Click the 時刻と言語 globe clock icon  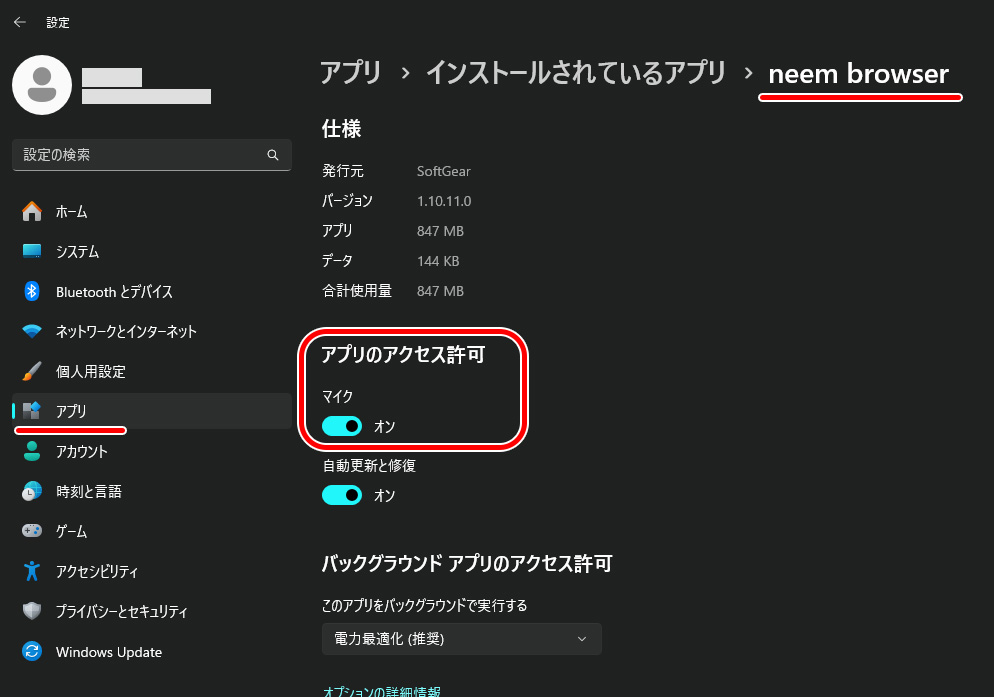(32, 491)
